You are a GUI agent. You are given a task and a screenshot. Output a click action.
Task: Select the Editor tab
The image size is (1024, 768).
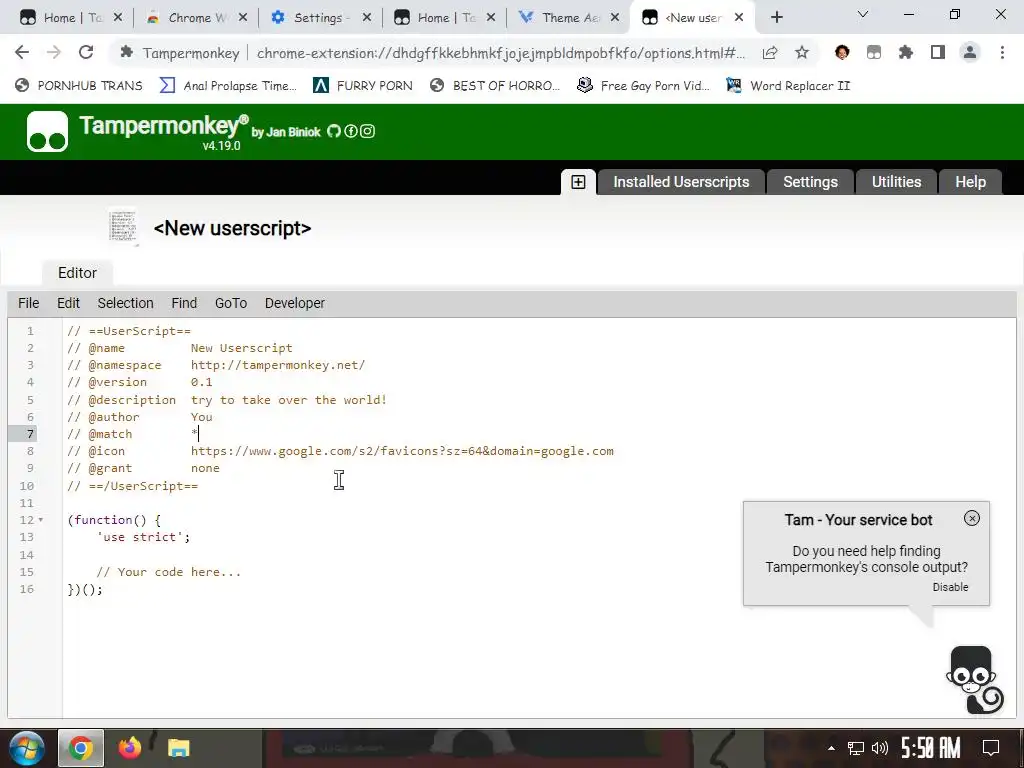pos(77,273)
